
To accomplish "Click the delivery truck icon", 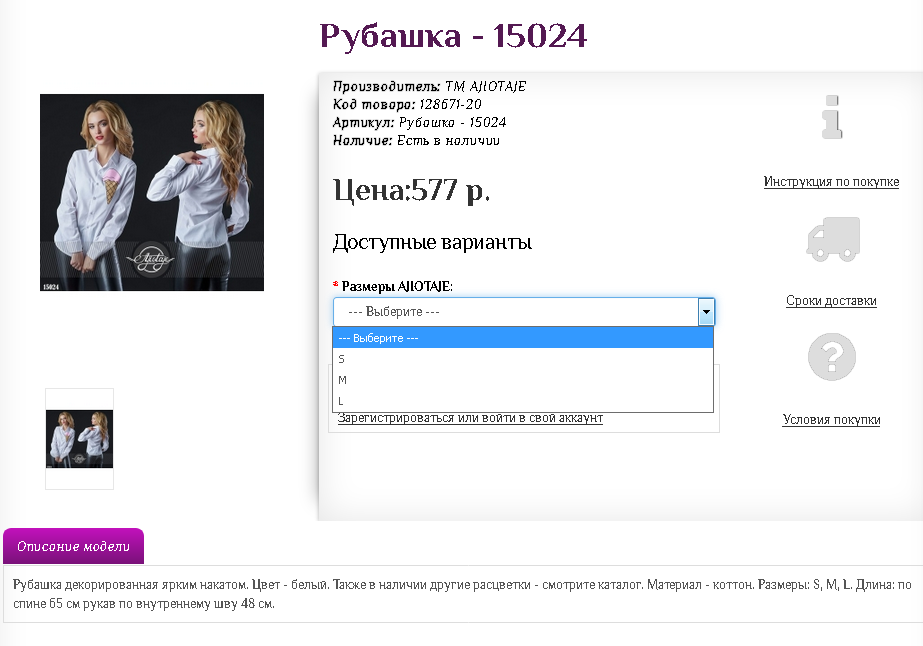I will tap(833, 239).
